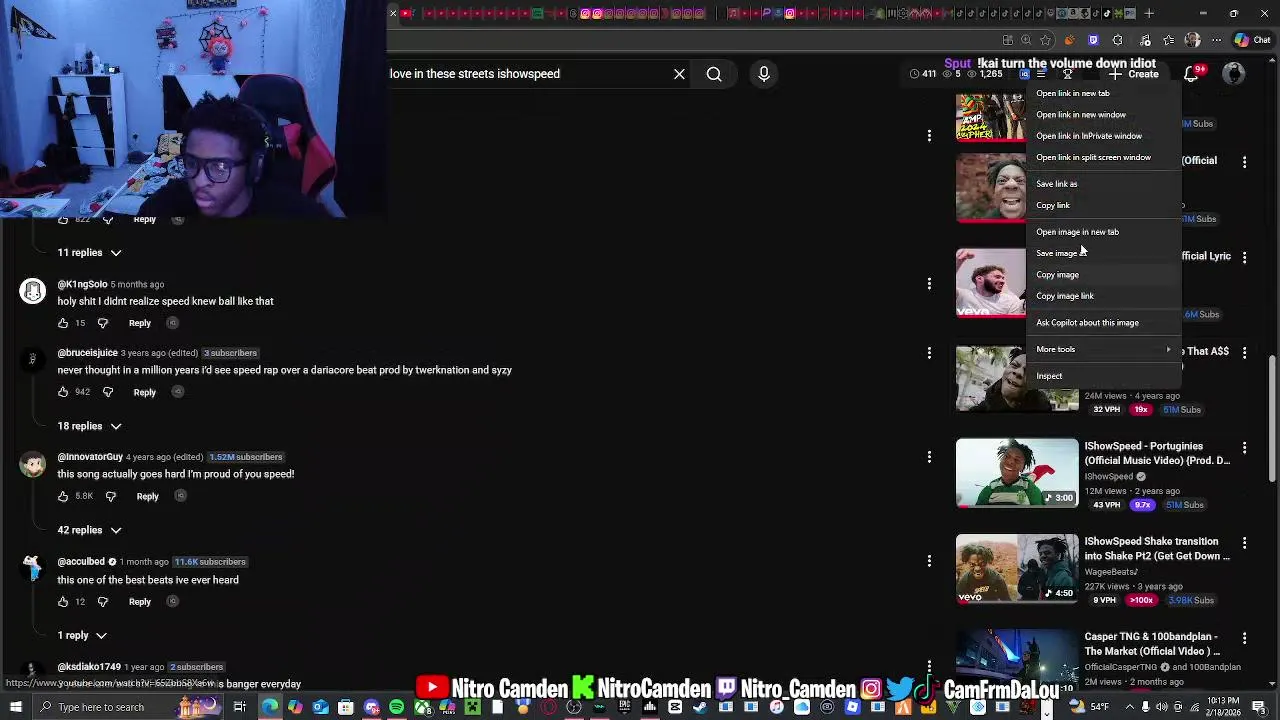Choose Open link in split screen window
This screenshot has width=1280, height=720.
click(1104, 157)
